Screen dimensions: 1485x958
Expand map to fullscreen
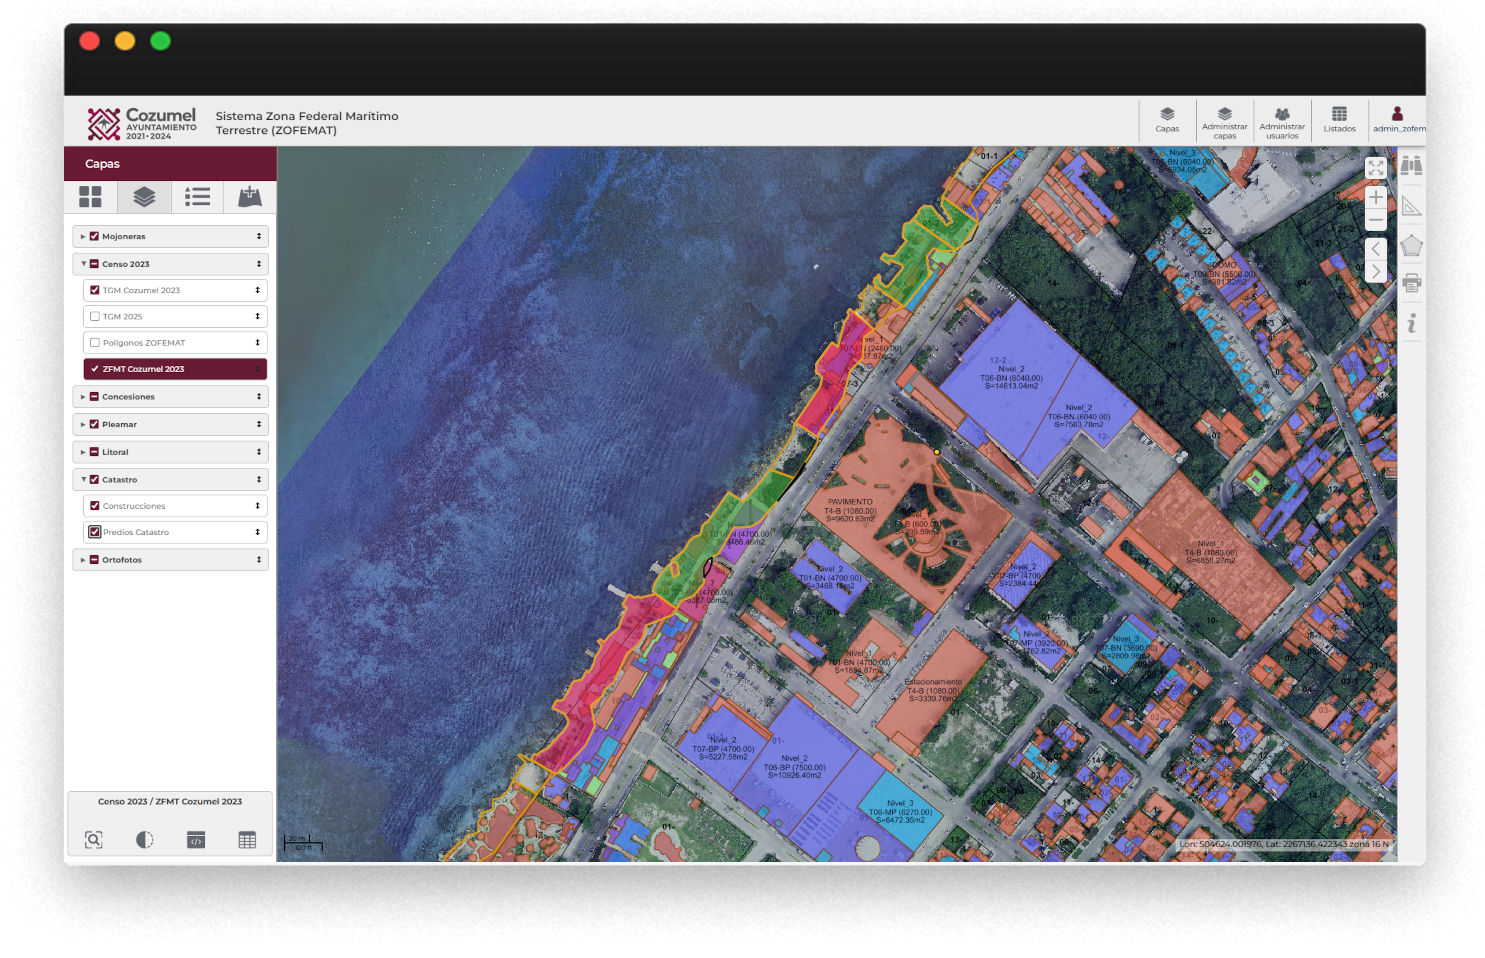[1376, 168]
